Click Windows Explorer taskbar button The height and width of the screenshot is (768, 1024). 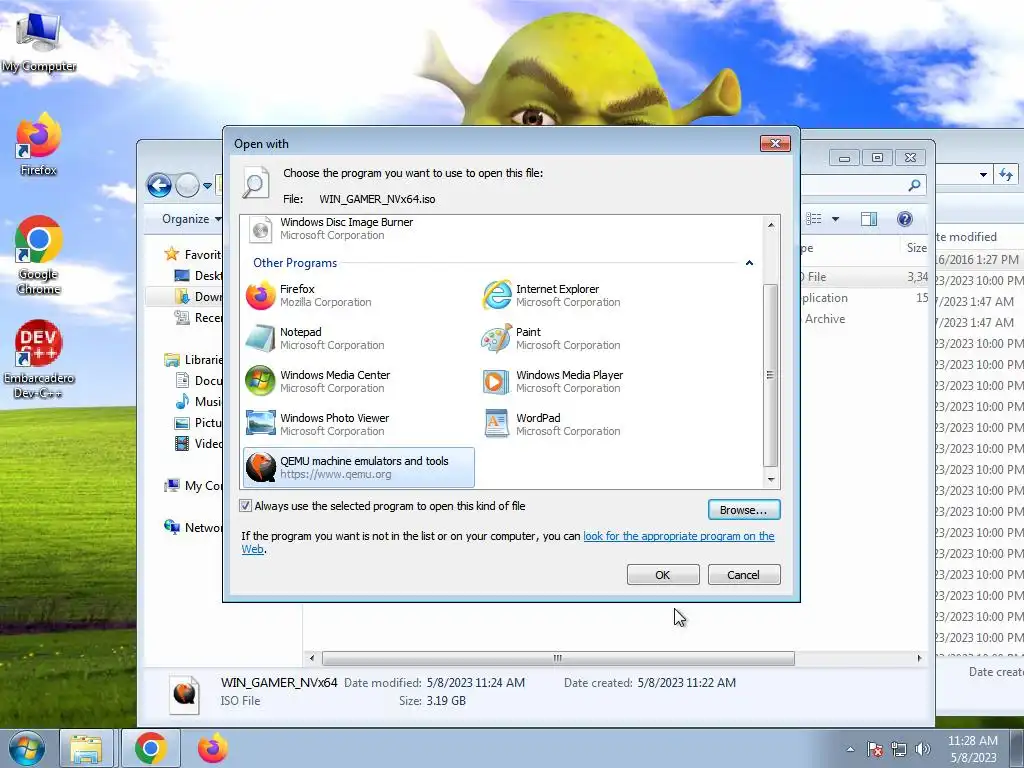point(87,749)
